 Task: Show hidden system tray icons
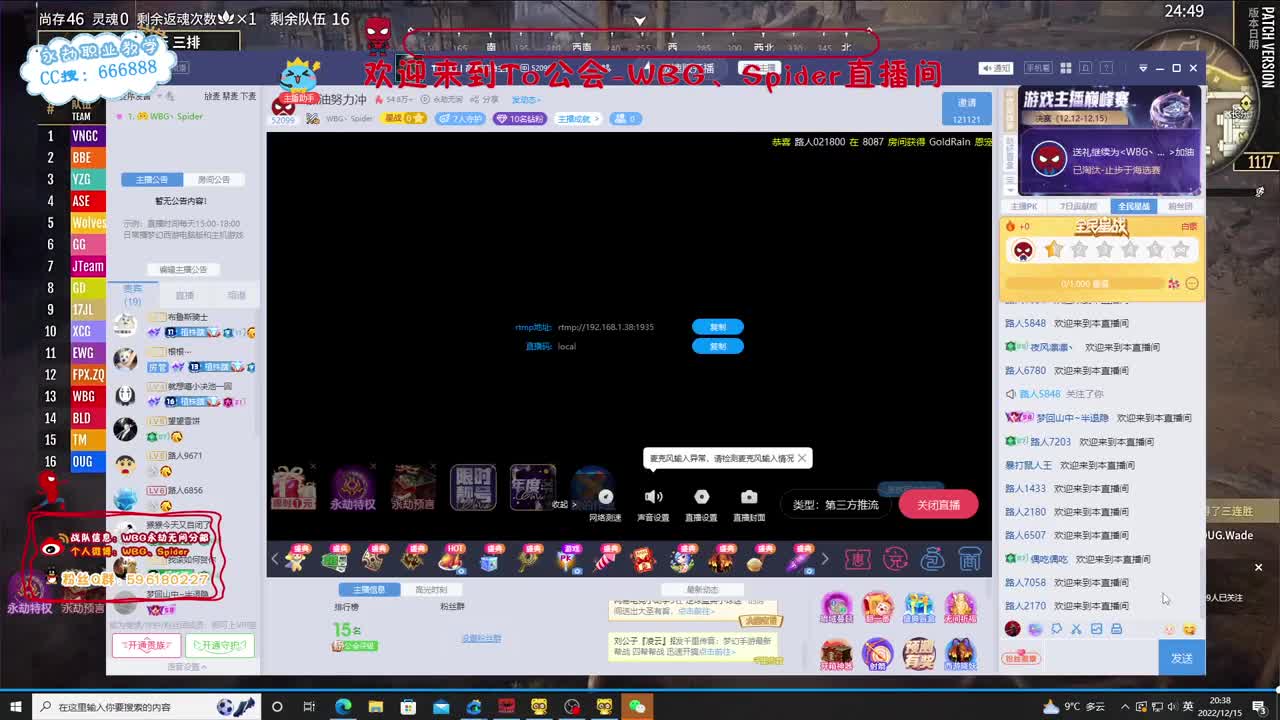pyautogui.click(x=1126, y=706)
